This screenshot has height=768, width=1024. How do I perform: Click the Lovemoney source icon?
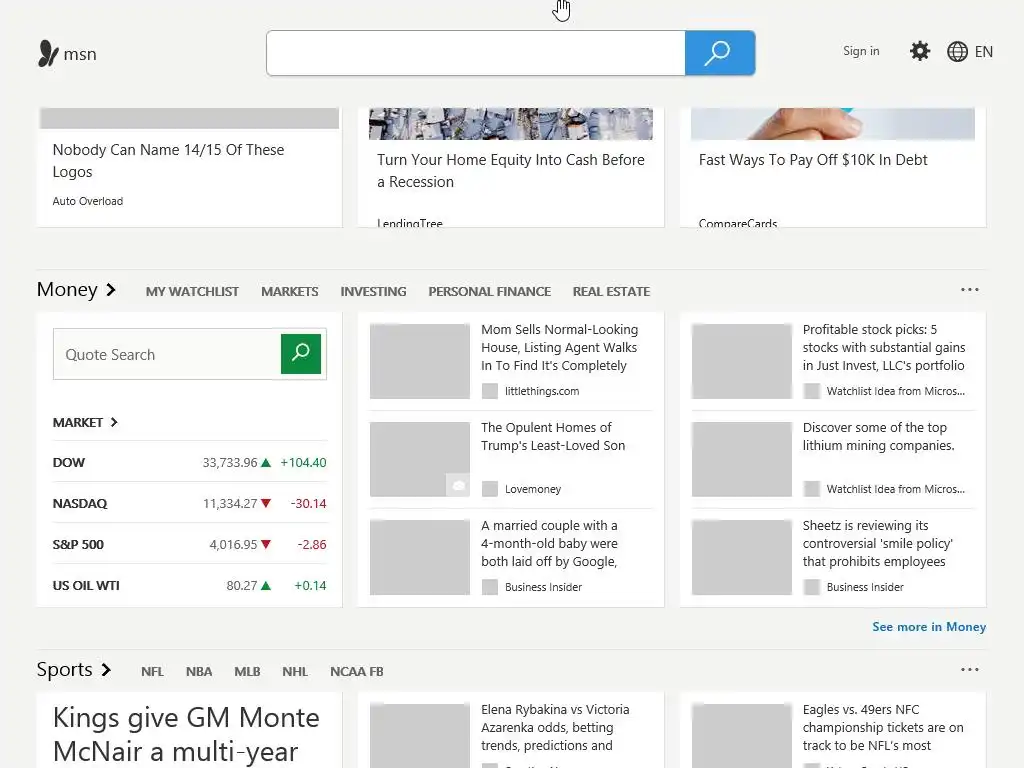[x=489, y=489]
